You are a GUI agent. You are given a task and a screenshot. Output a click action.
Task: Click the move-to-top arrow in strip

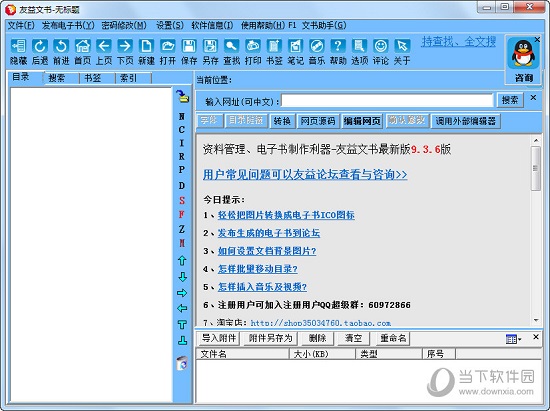click(x=182, y=324)
